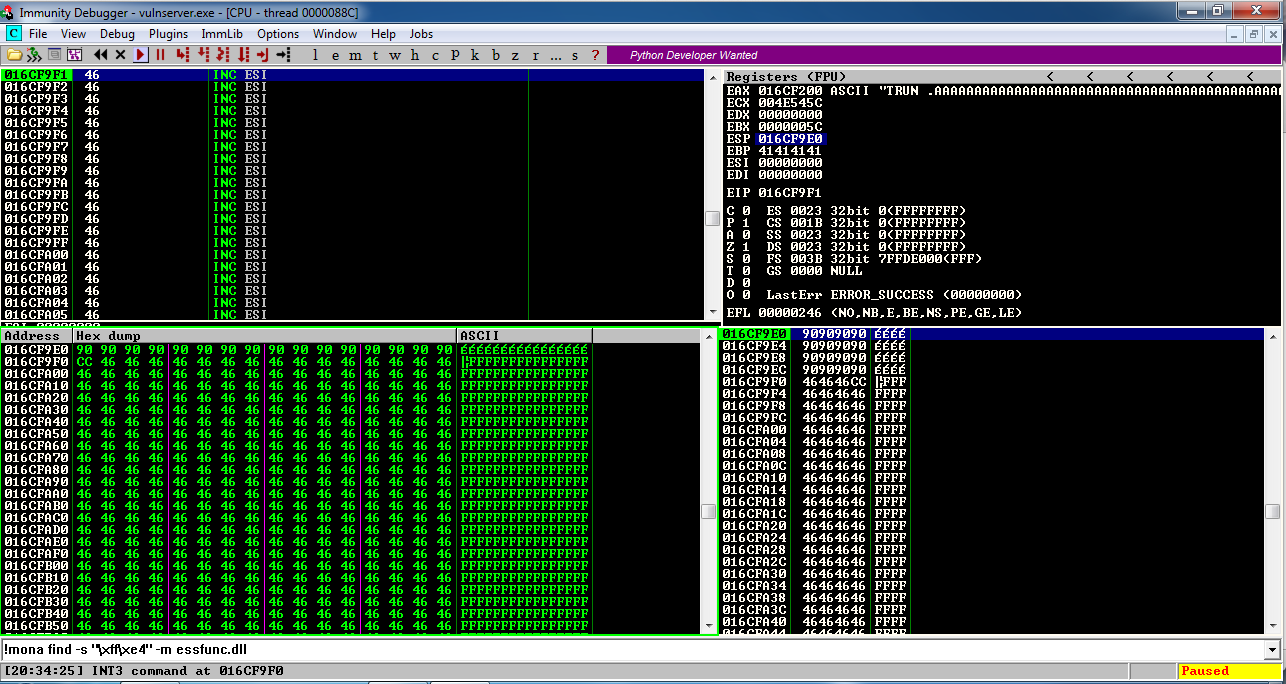Close the debugged program with X icon
Viewport: 1286px width, 684px height.
pos(121,55)
